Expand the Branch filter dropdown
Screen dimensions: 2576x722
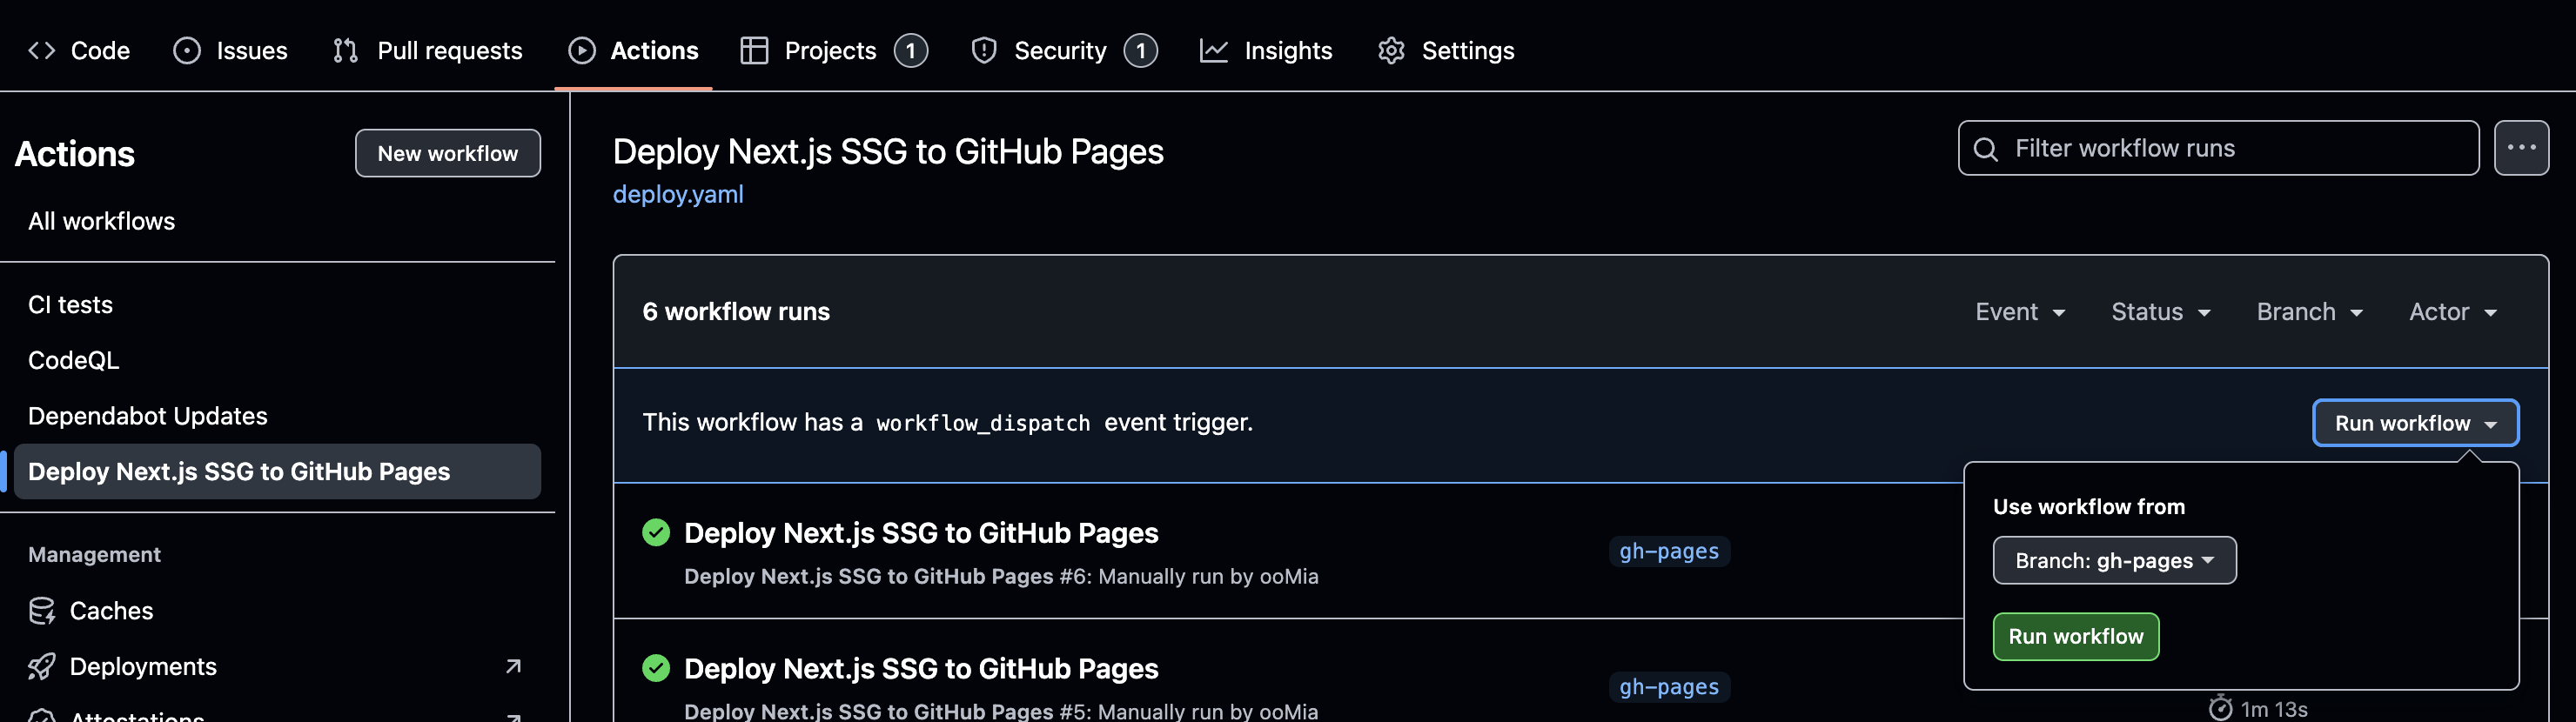[2309, 312]
